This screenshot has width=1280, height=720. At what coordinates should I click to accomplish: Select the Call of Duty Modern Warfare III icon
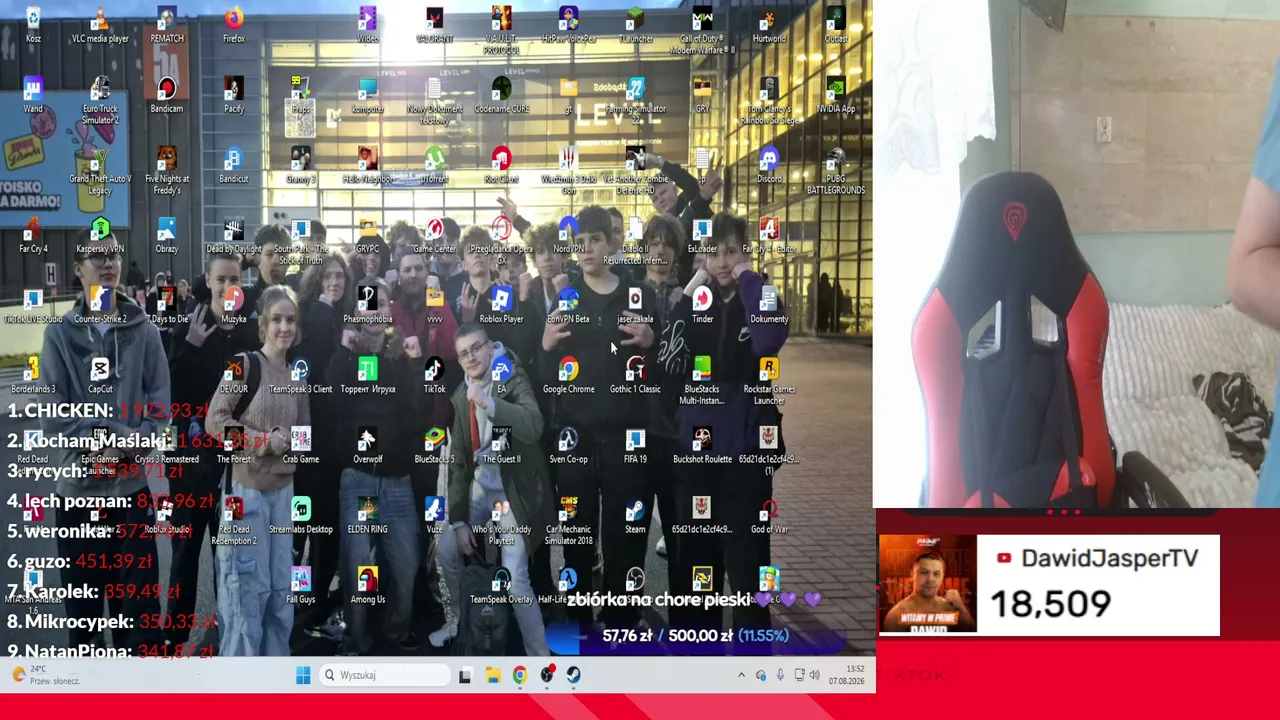point(702,32)
